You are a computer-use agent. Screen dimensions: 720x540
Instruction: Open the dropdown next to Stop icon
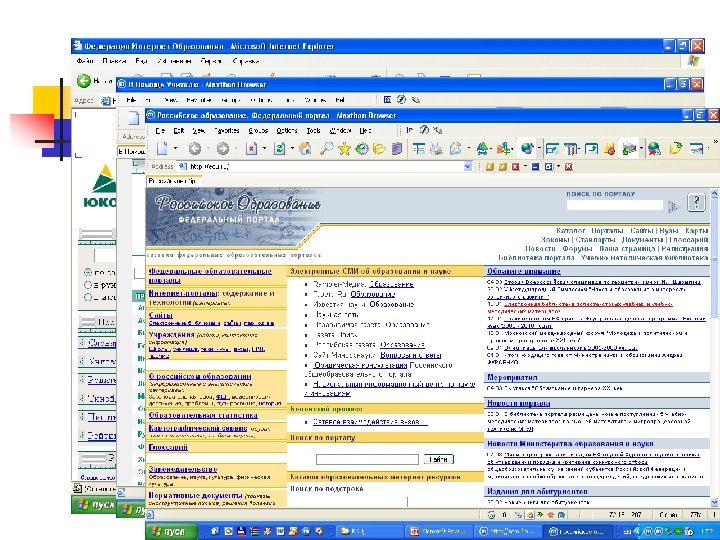click(x=264, y=148)
